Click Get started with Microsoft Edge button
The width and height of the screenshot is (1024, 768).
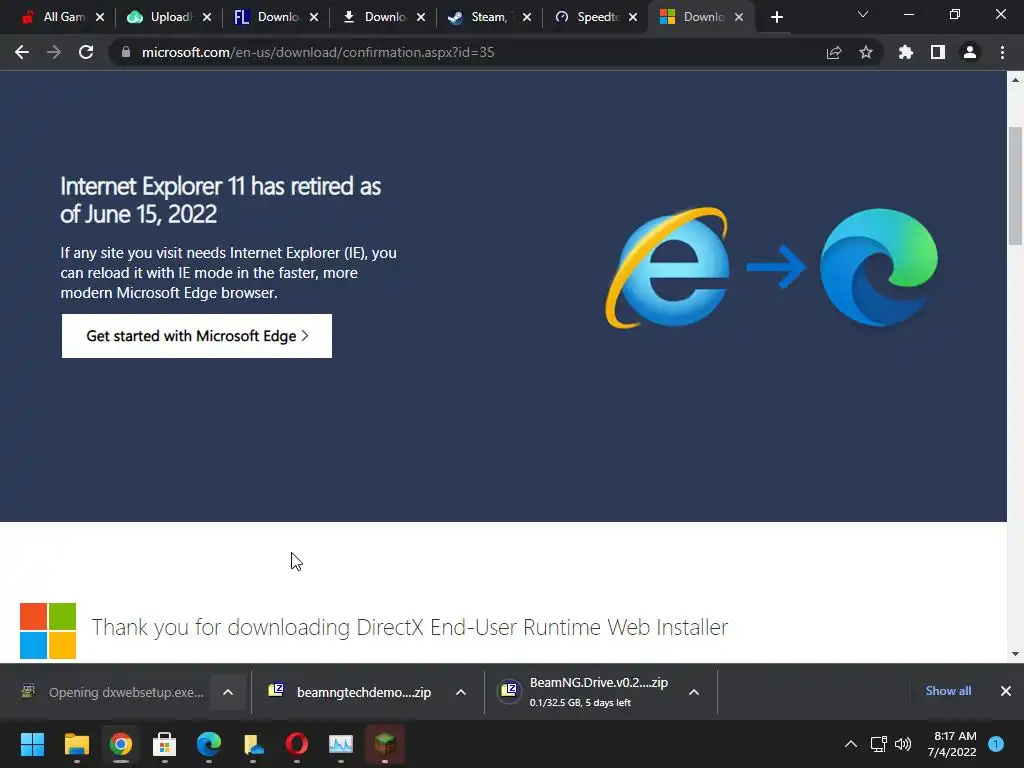pyautogui.click(x=197, y=336)
